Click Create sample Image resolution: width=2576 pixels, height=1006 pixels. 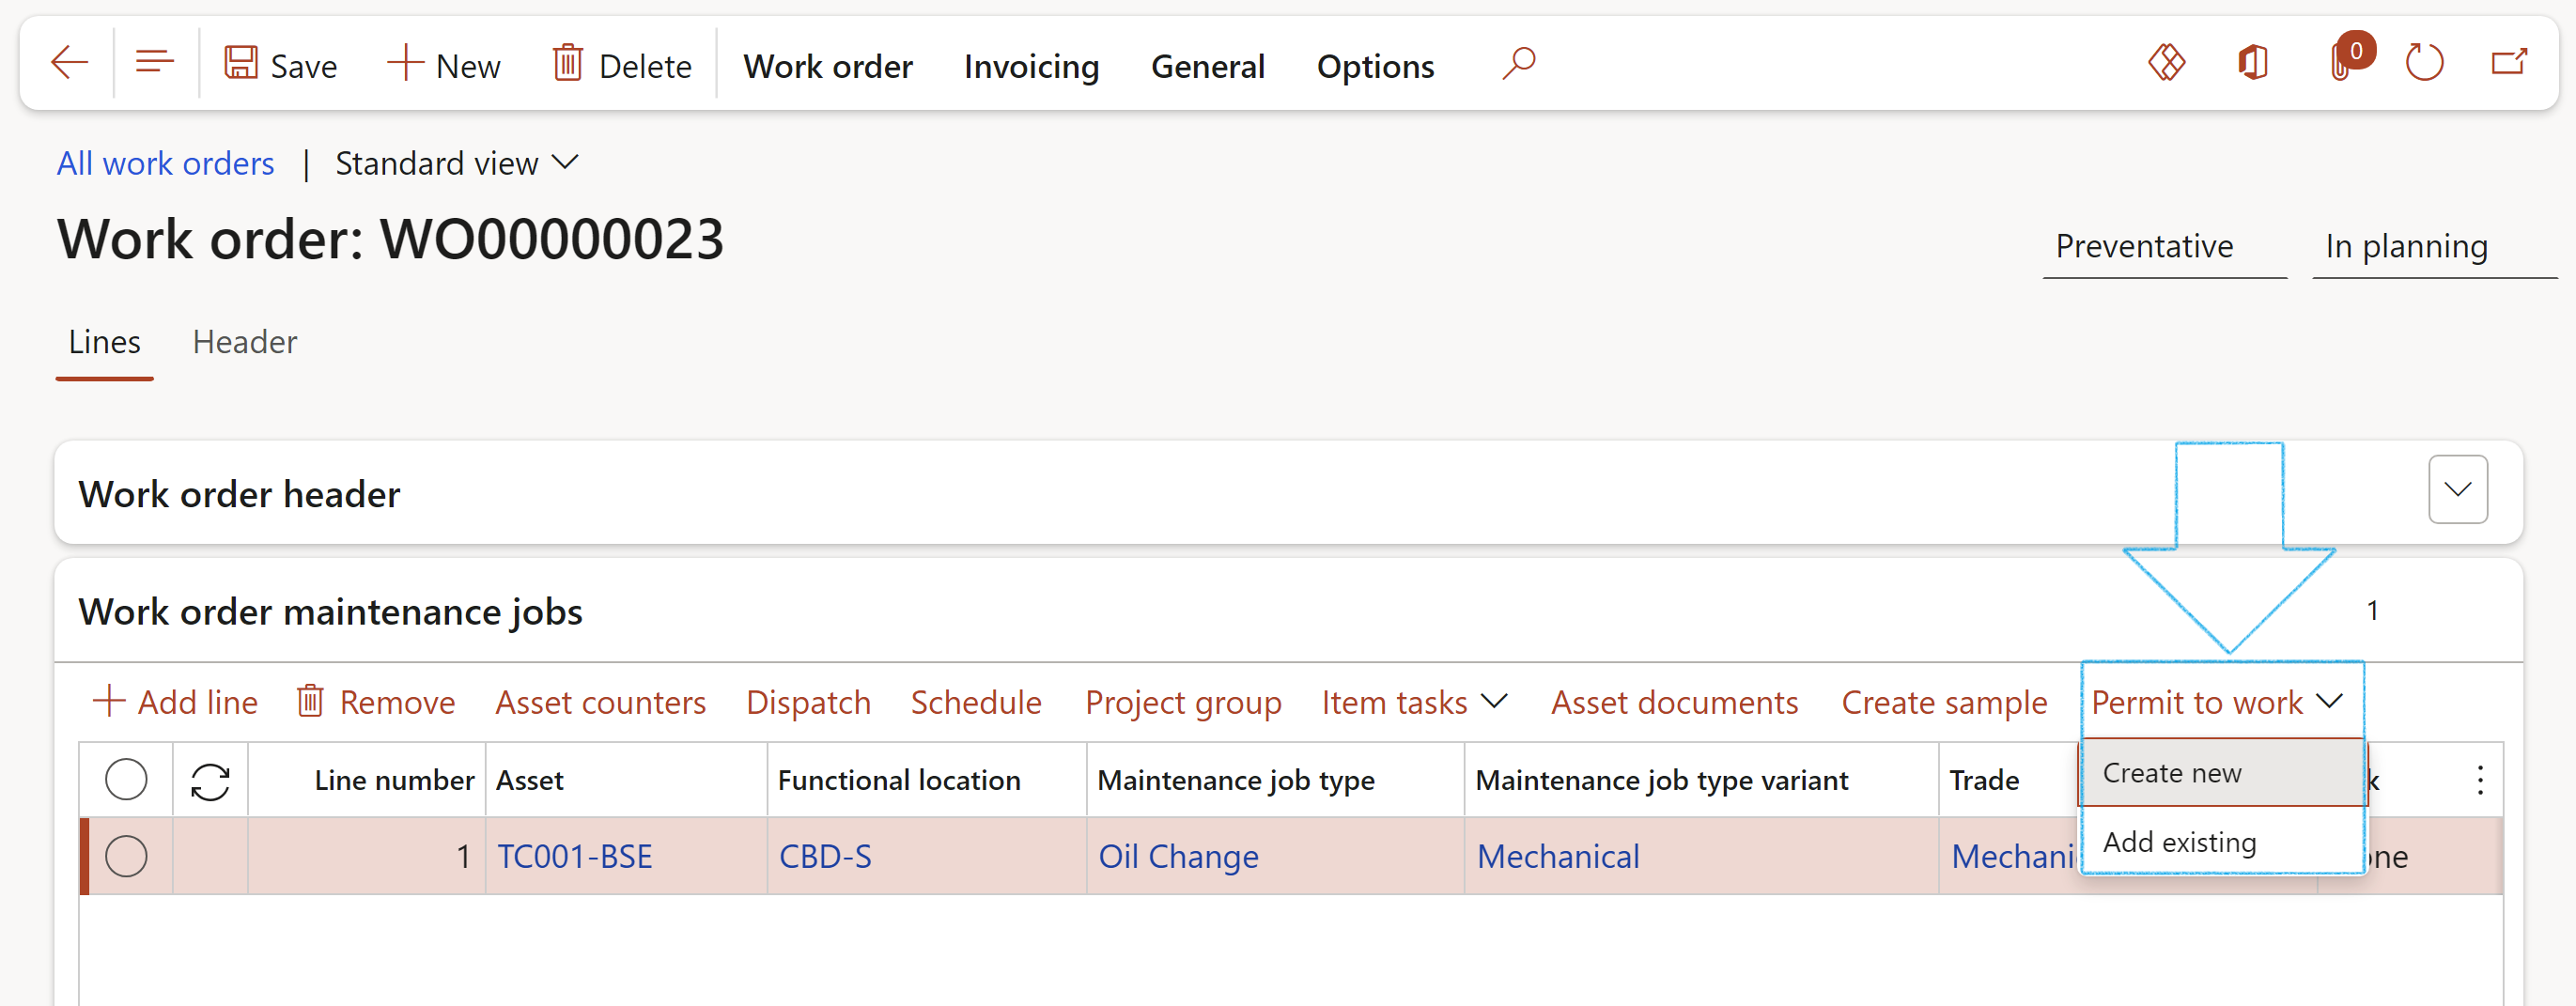(1944, 702)
